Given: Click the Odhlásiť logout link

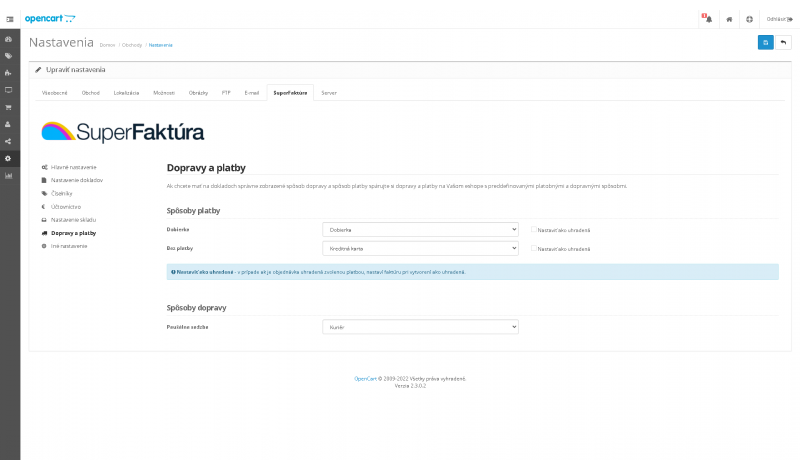Looking at the screenshot, I should [x=779, y=18].
